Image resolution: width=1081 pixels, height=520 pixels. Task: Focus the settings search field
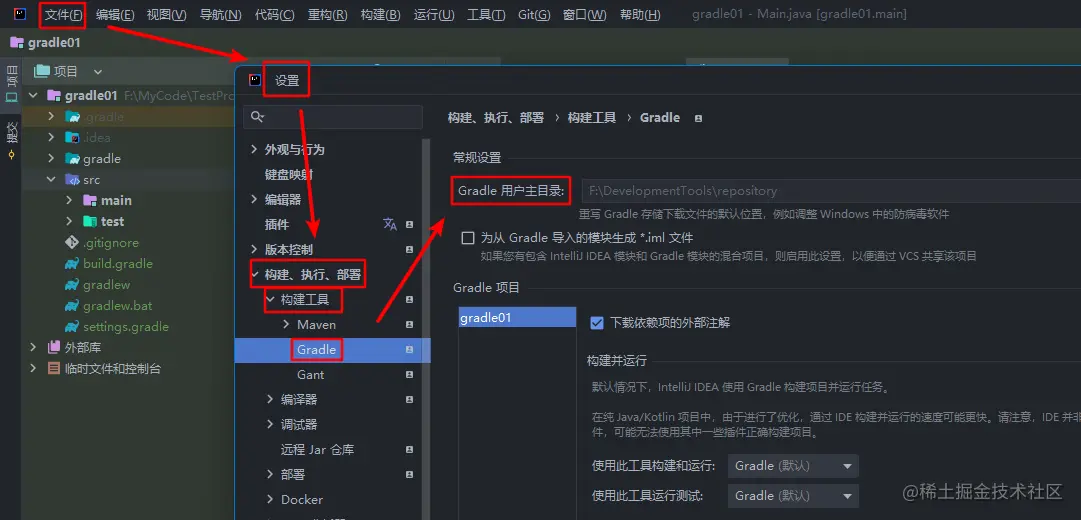click(x=333, y=117)
